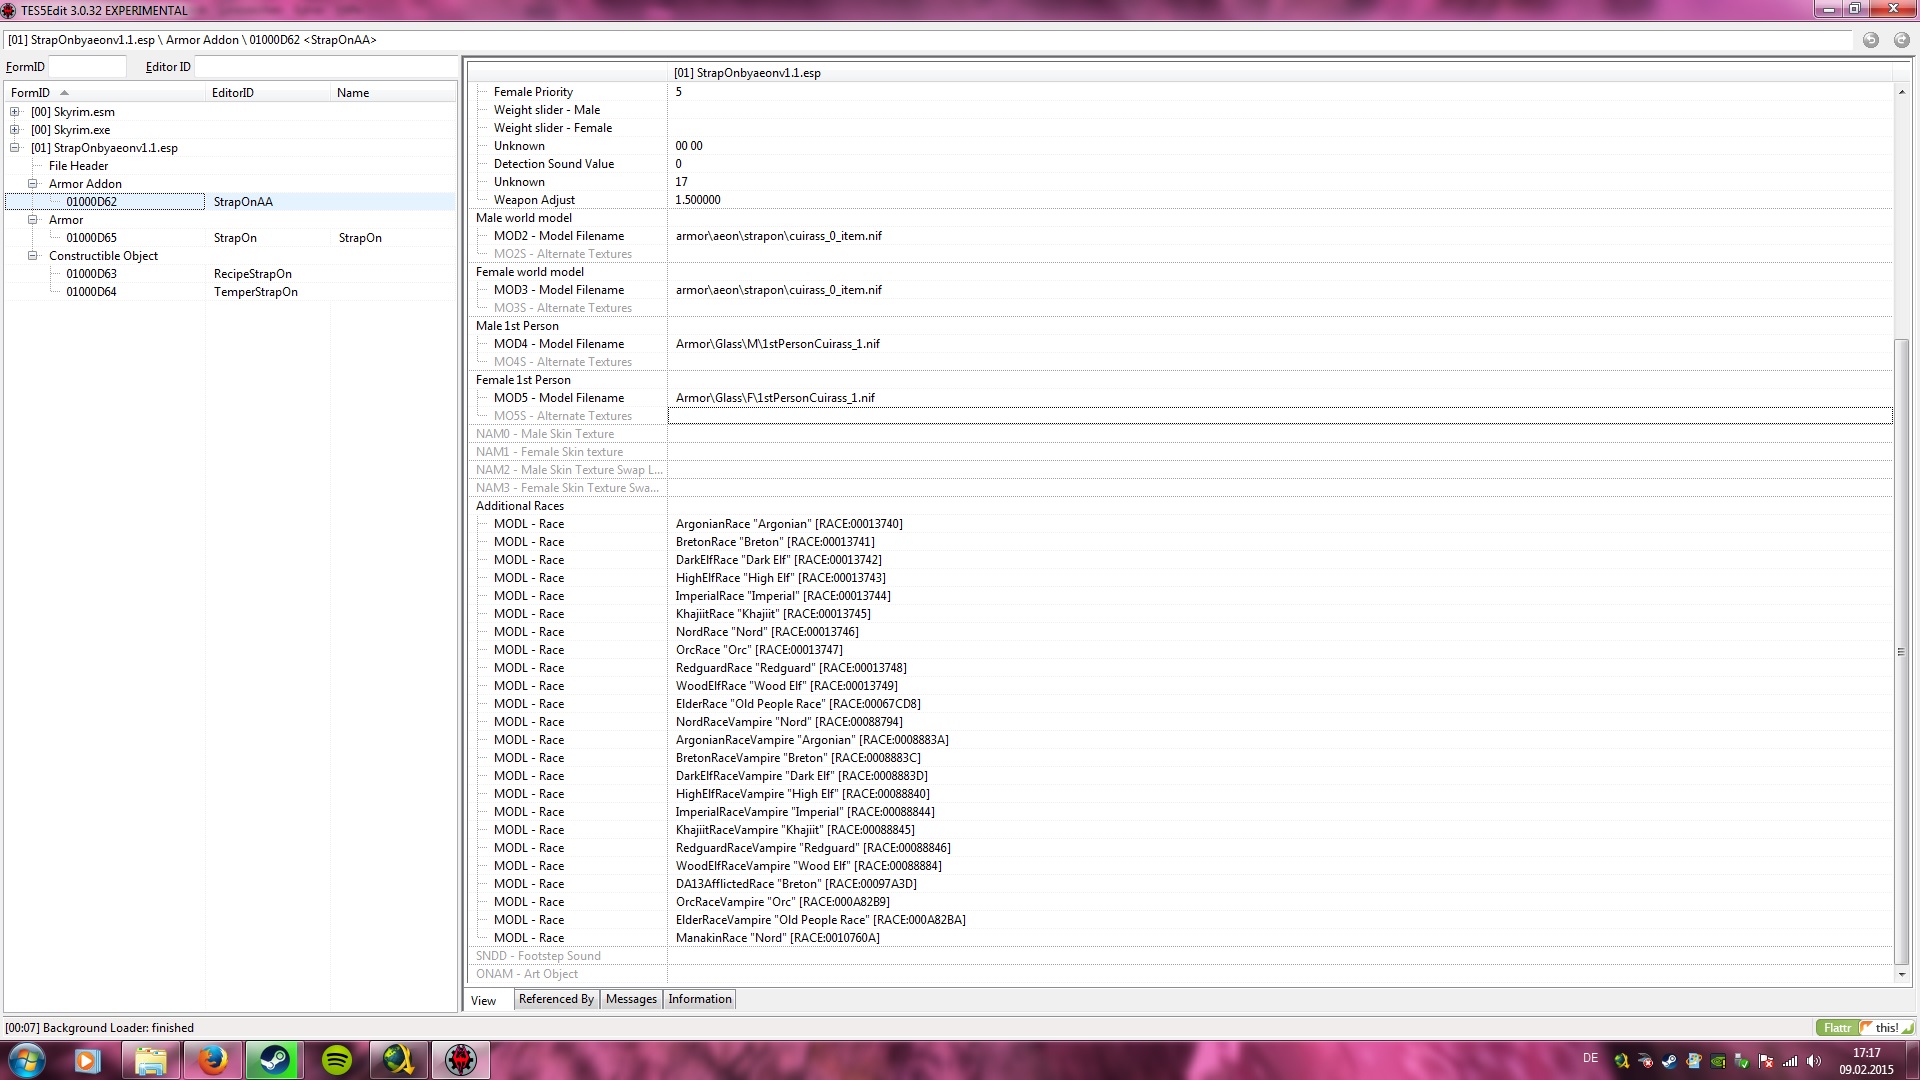Select record 01000D65 StrapOn
This screenshot has height=1080, width=1920.
coord(230,238)
